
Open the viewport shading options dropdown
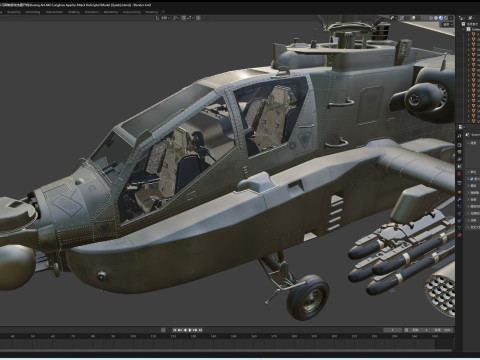[x=450, y=18]
